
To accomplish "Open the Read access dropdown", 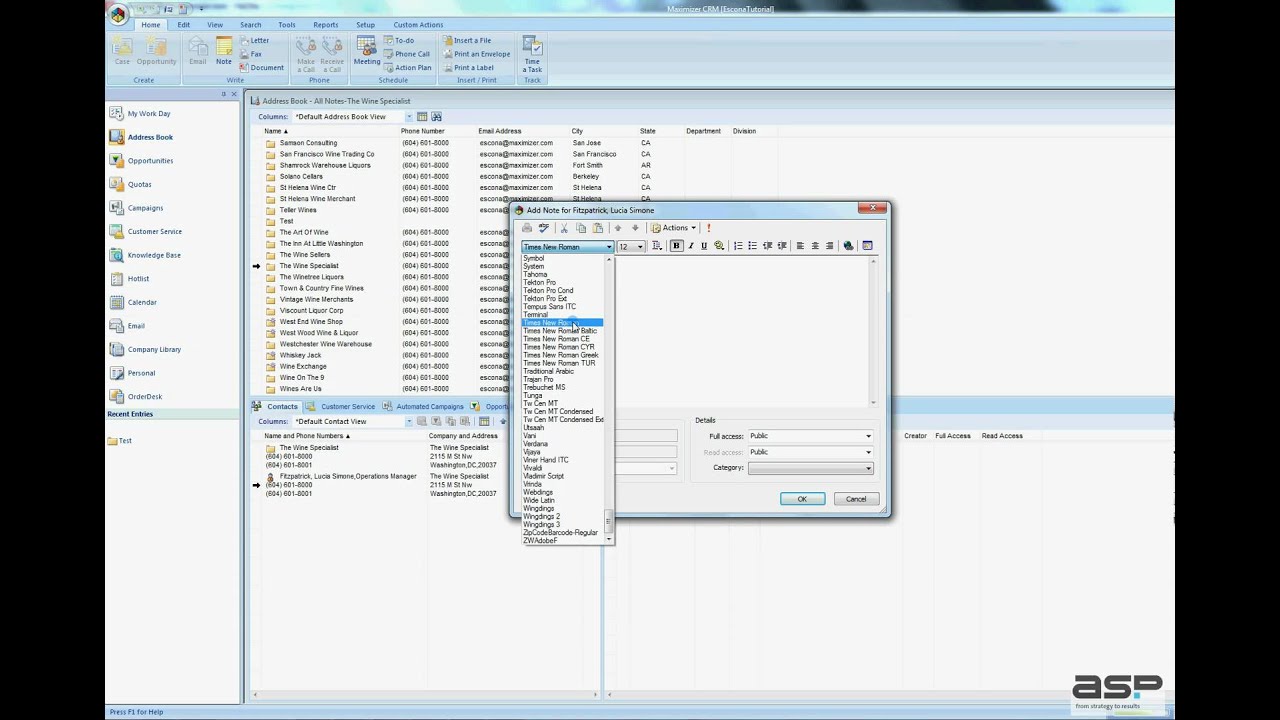I will (x=810, y=452).
